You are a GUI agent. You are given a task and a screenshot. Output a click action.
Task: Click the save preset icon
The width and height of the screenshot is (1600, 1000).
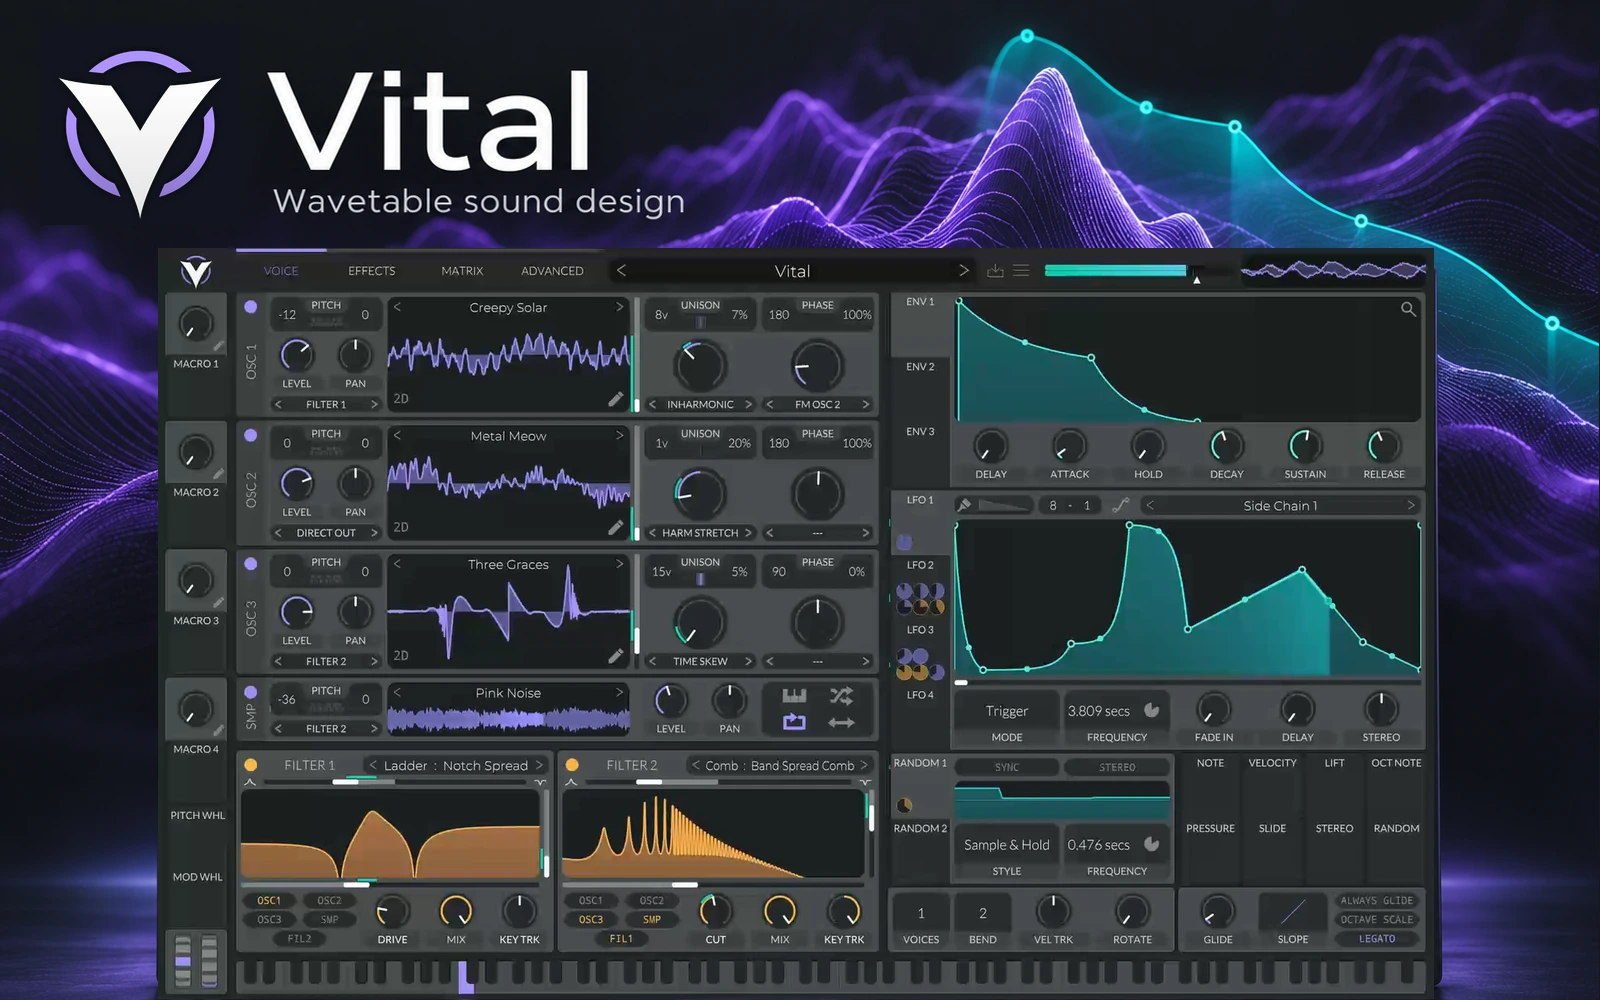(x=995, y=271)
